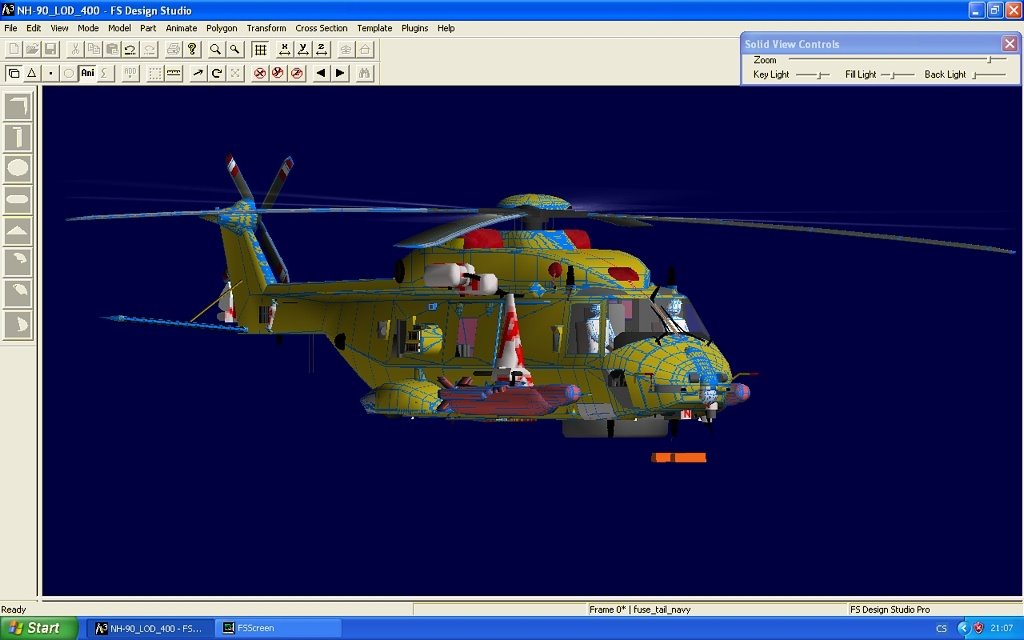Select the smaller magnifier zoom icon
Viewport: 1024px width, 640px height.
tap(234, 49)
